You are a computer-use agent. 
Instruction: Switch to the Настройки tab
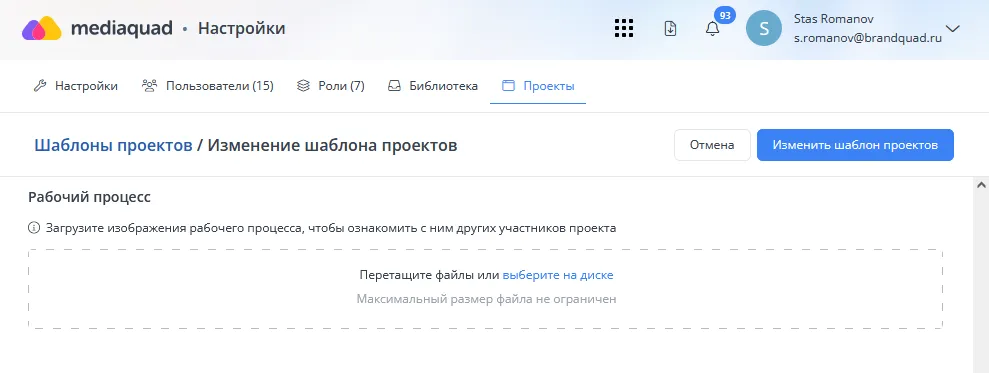coord(76,86)
